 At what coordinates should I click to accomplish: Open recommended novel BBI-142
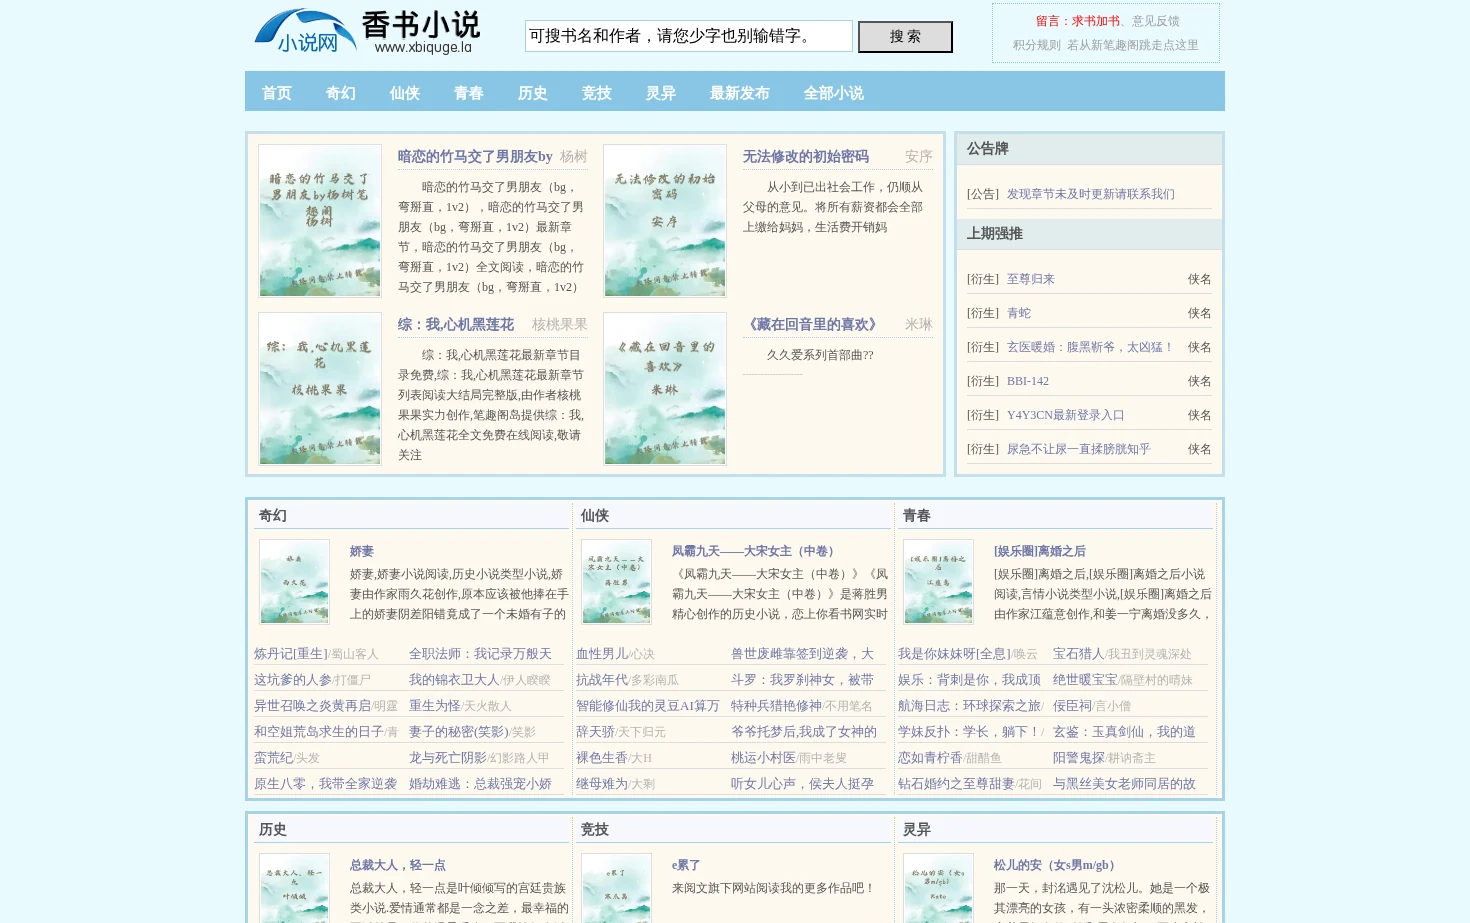click(x=1028, y=381)
